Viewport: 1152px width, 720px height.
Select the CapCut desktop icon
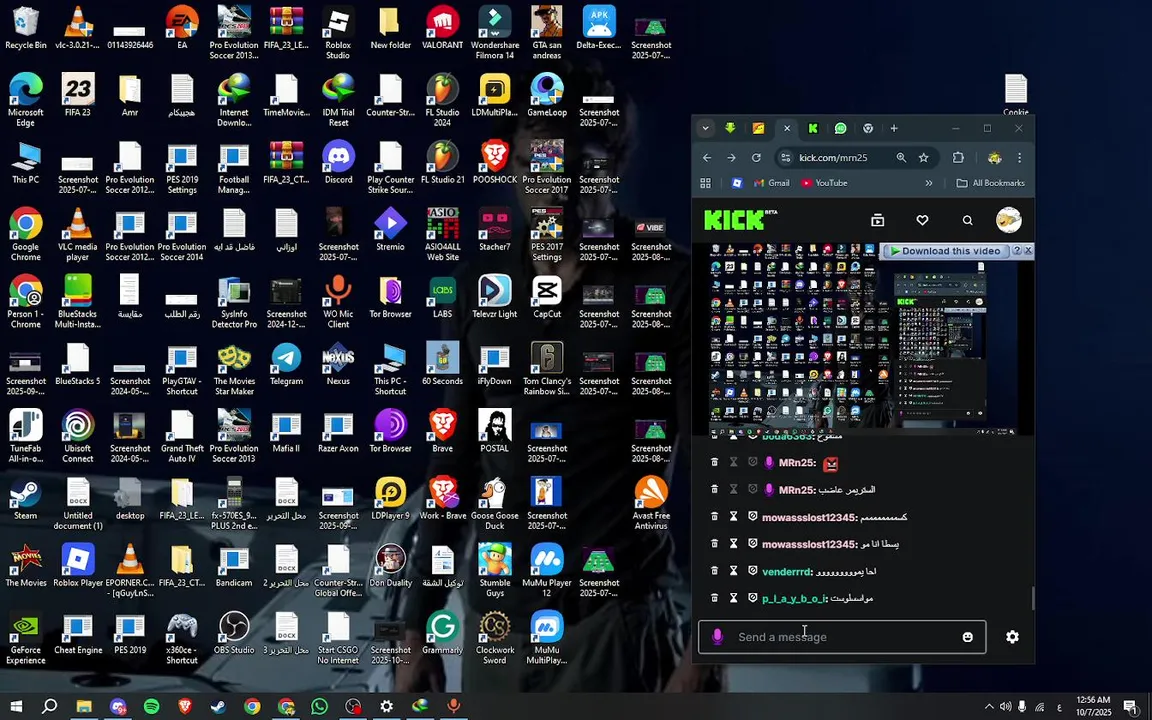point(547,297)
